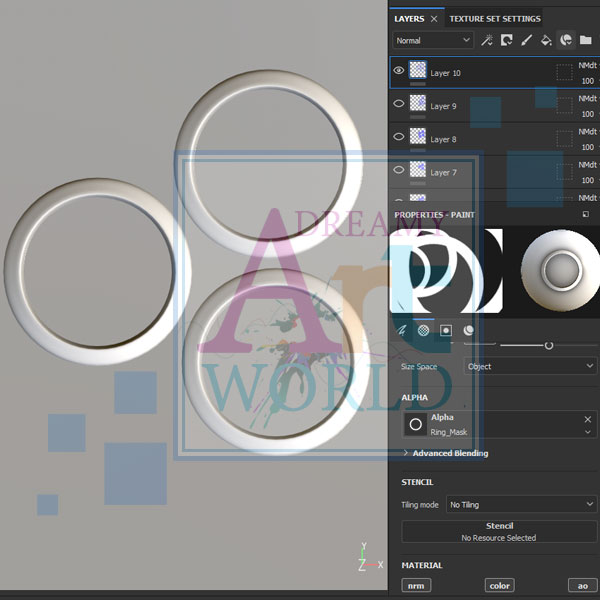Viewport: 600px width, 600px height.
Task: Switch to the Texture Set Settings tab
Action: 494,18
